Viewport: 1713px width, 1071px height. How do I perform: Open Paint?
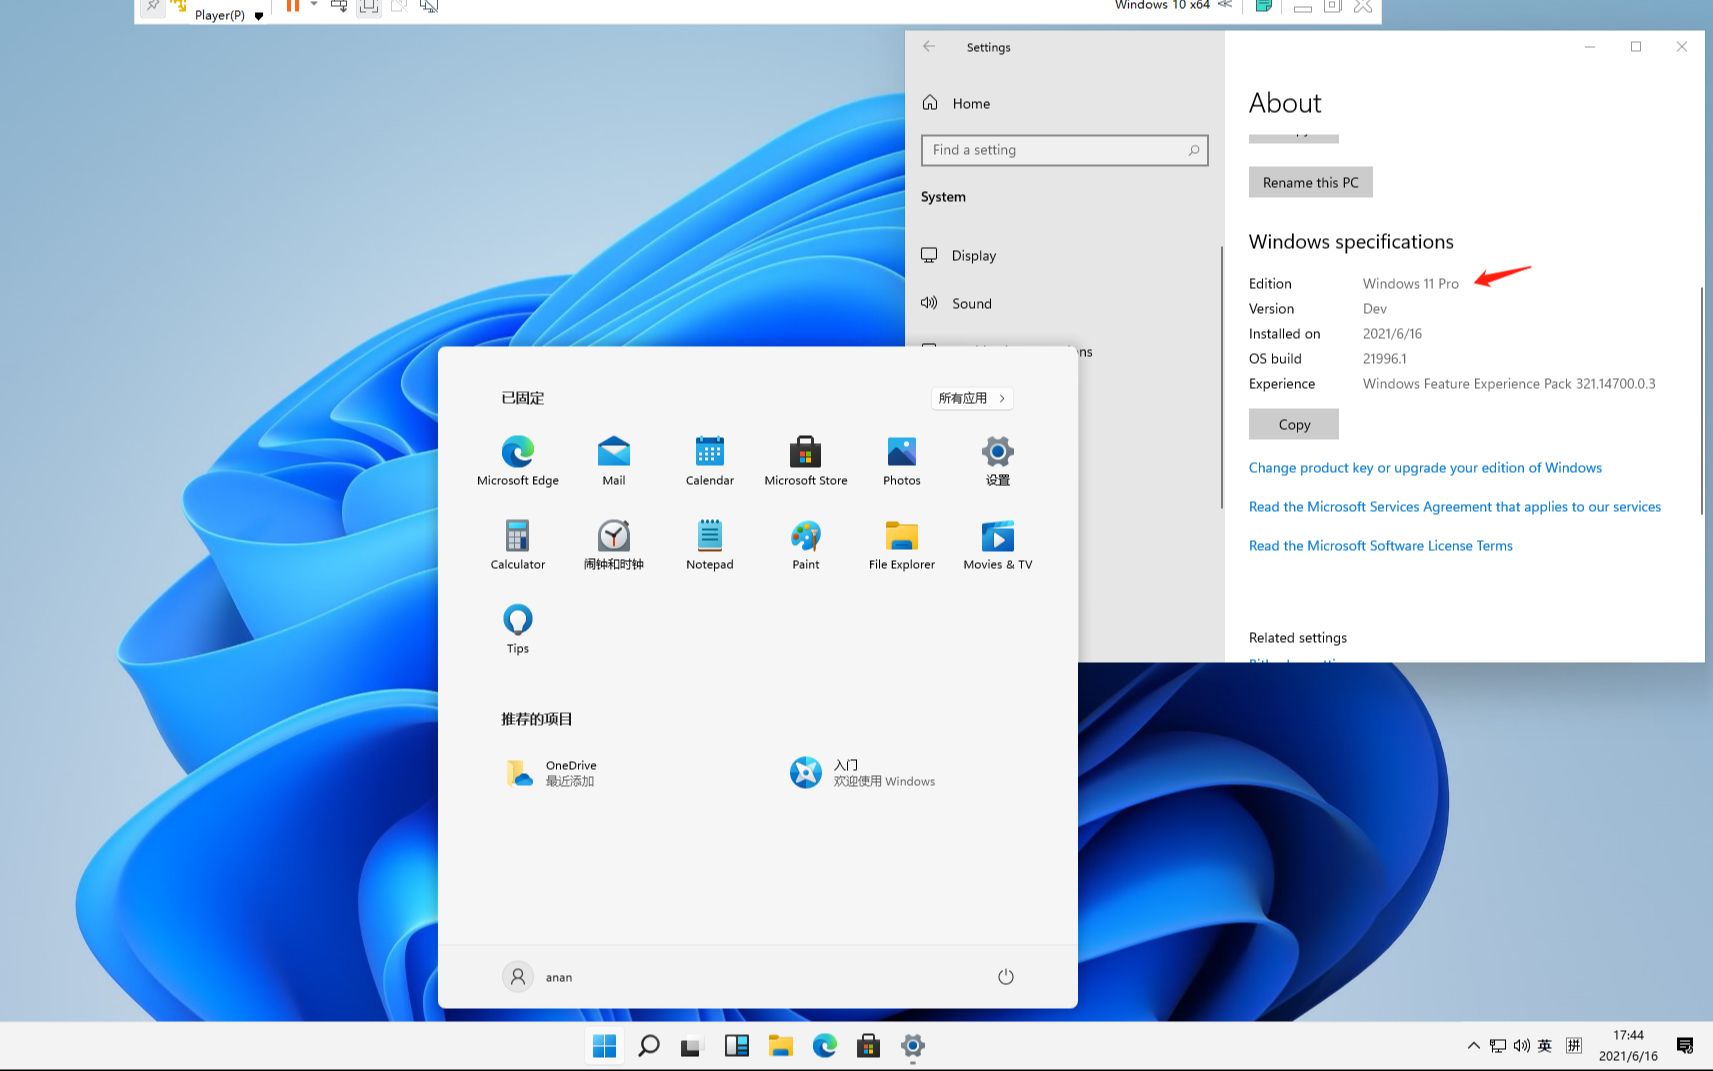click(x=805, y=543)
